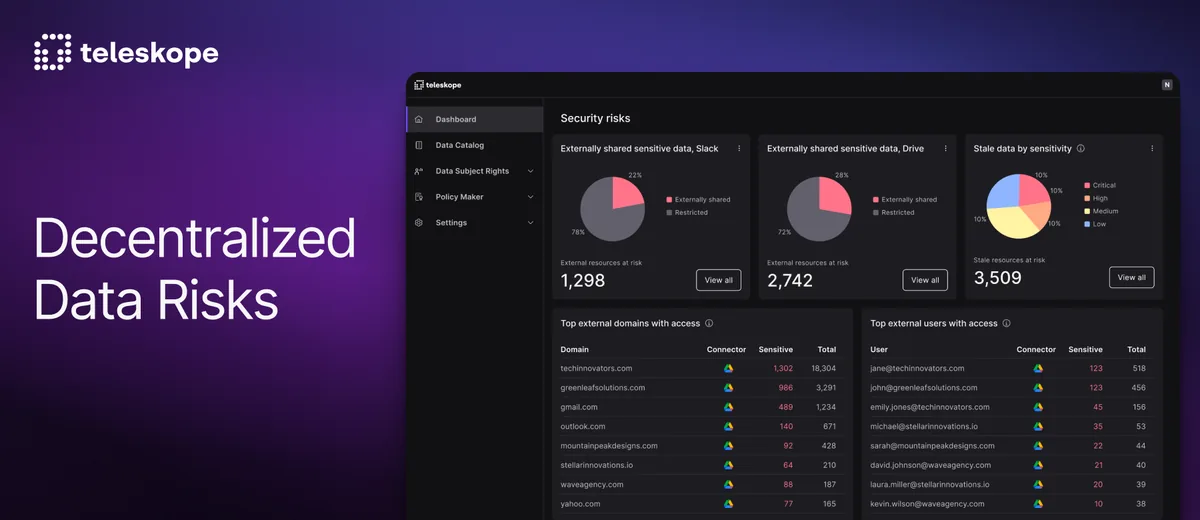The image size is (1200, 520).
Task: Click the teleskope banner logo top left
Action: pos(126,52)
